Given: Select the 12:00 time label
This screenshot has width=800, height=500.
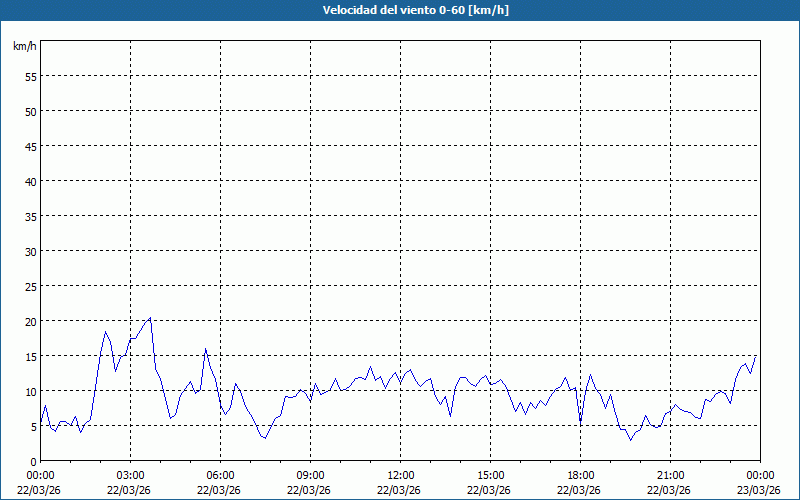Looking at the screenshot, I should click(x=400, y=475).
